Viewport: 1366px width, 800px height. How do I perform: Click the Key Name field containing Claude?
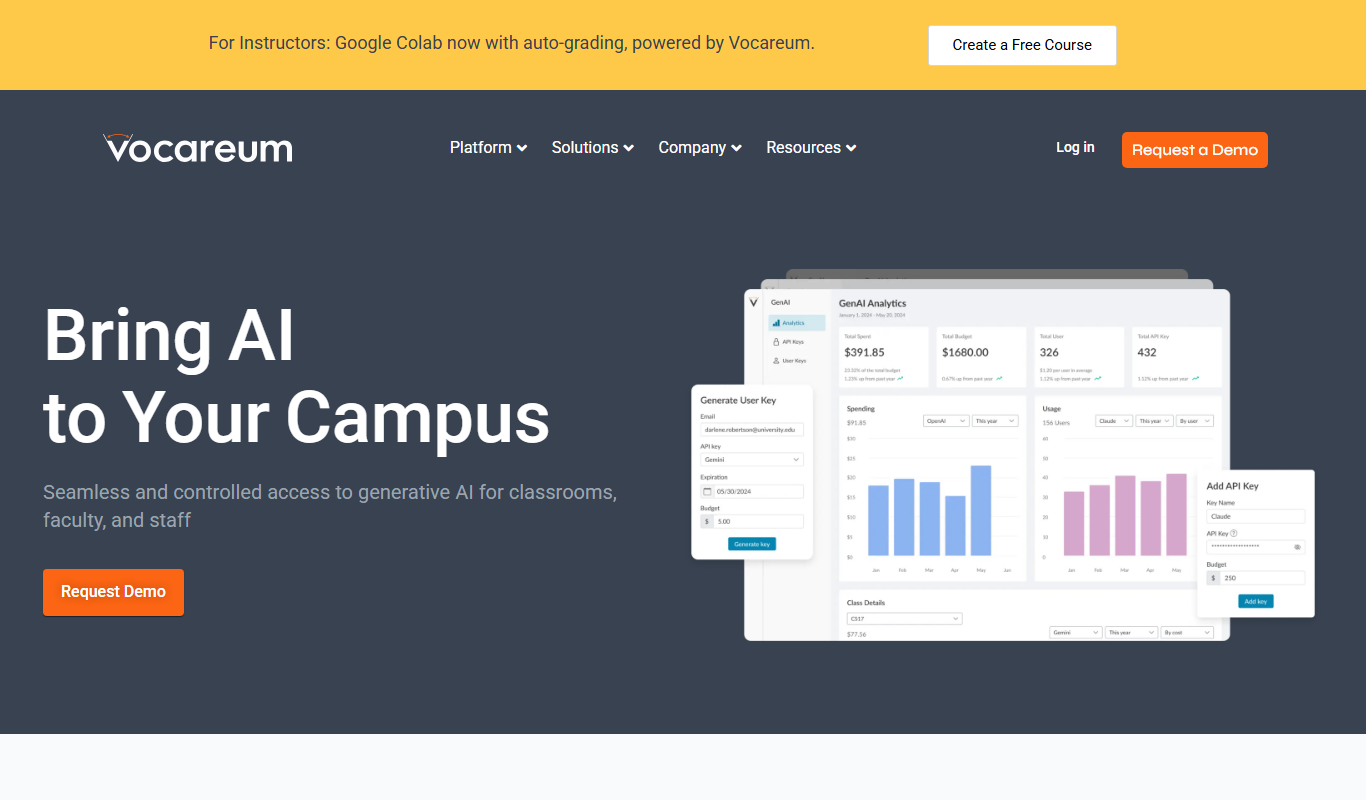click(1256, 516)
